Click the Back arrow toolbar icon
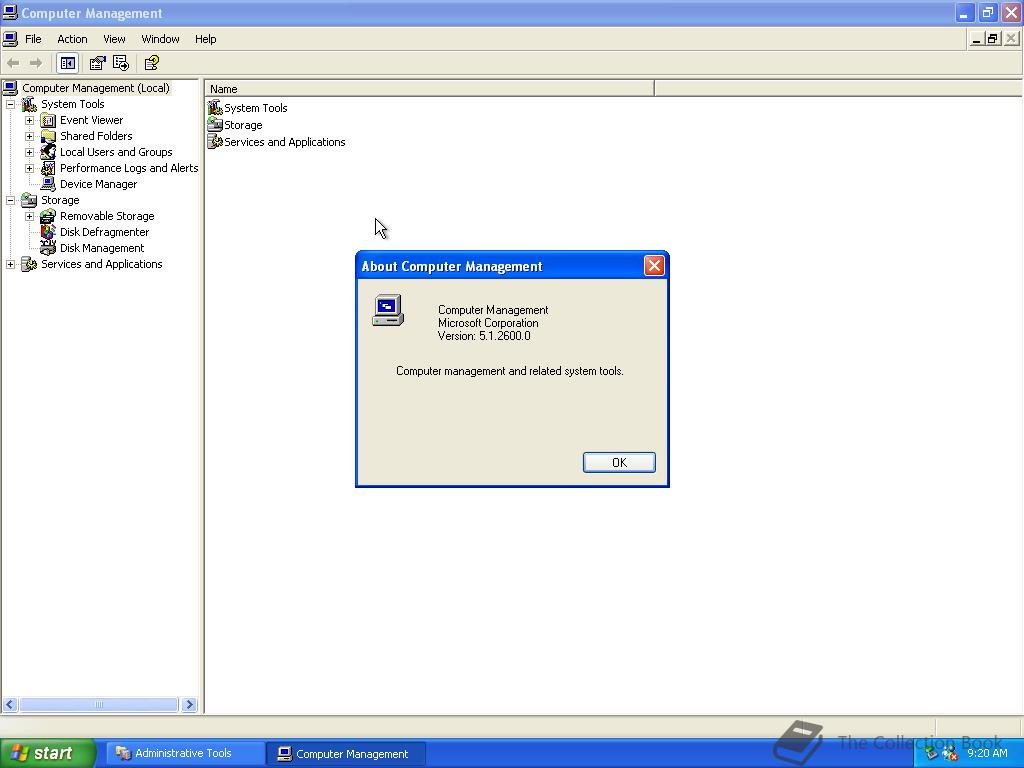The height and width of the screenshot is (768, 1024). coord(13,63)
